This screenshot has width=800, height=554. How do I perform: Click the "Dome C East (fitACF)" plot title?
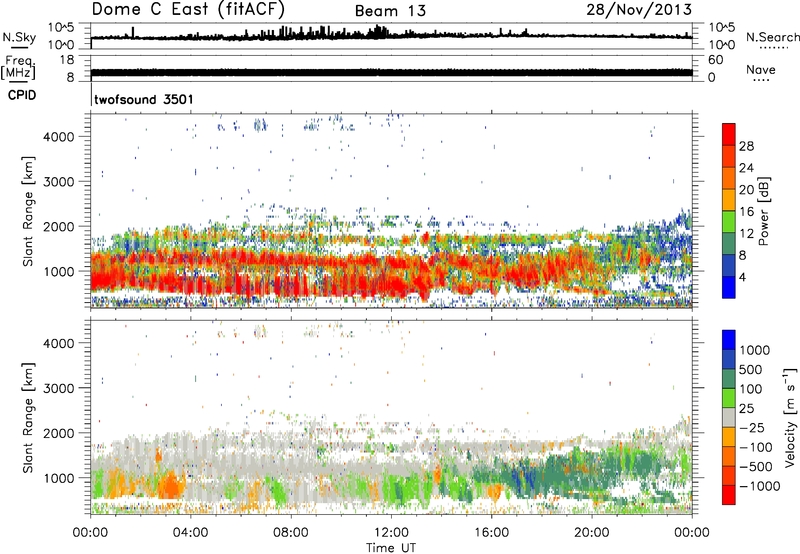click(188, 9)
